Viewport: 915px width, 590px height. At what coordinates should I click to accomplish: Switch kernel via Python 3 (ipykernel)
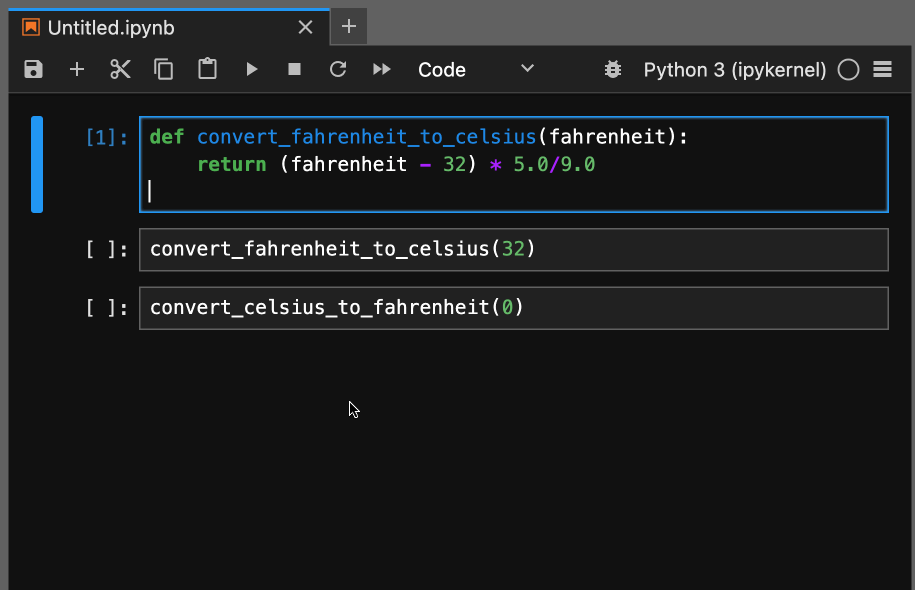coord(735,70)
